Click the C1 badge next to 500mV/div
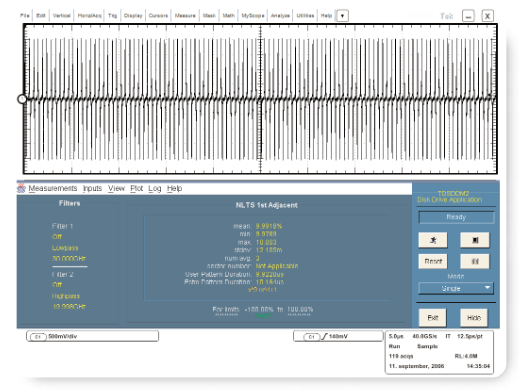519x390 pixels. 38,337
